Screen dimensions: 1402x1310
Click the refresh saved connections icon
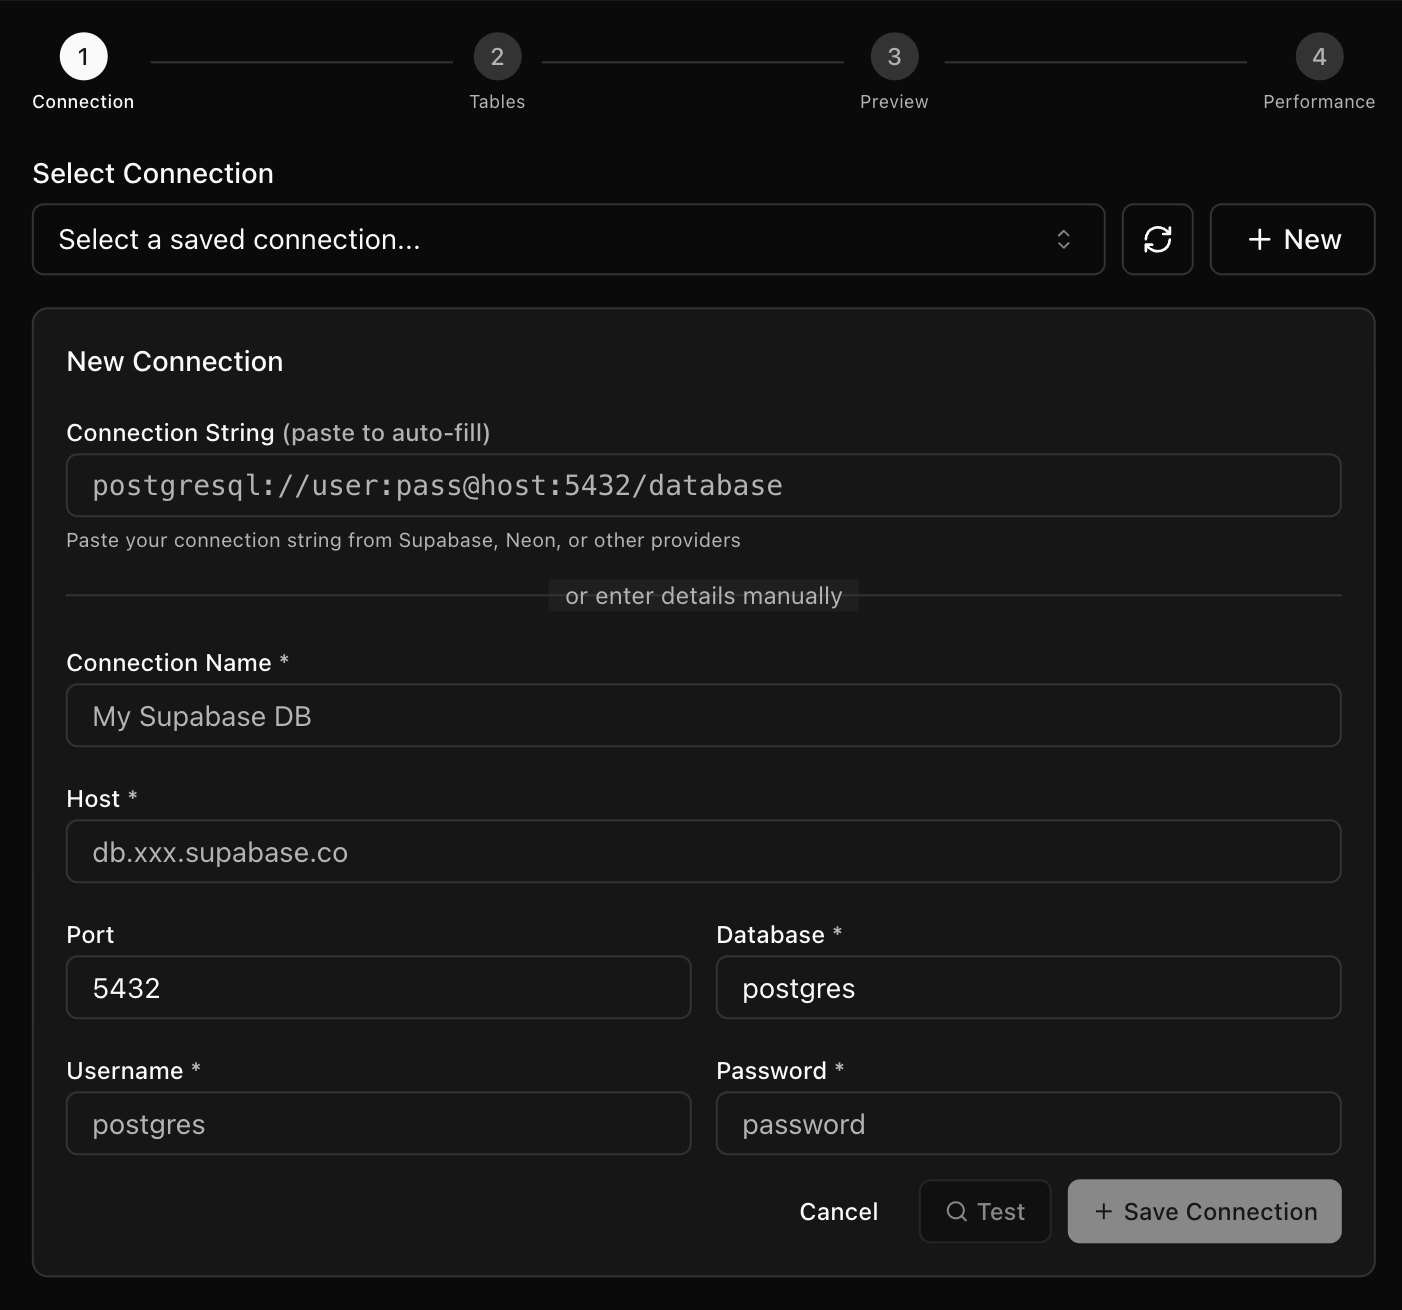(x=1157, y=239)
